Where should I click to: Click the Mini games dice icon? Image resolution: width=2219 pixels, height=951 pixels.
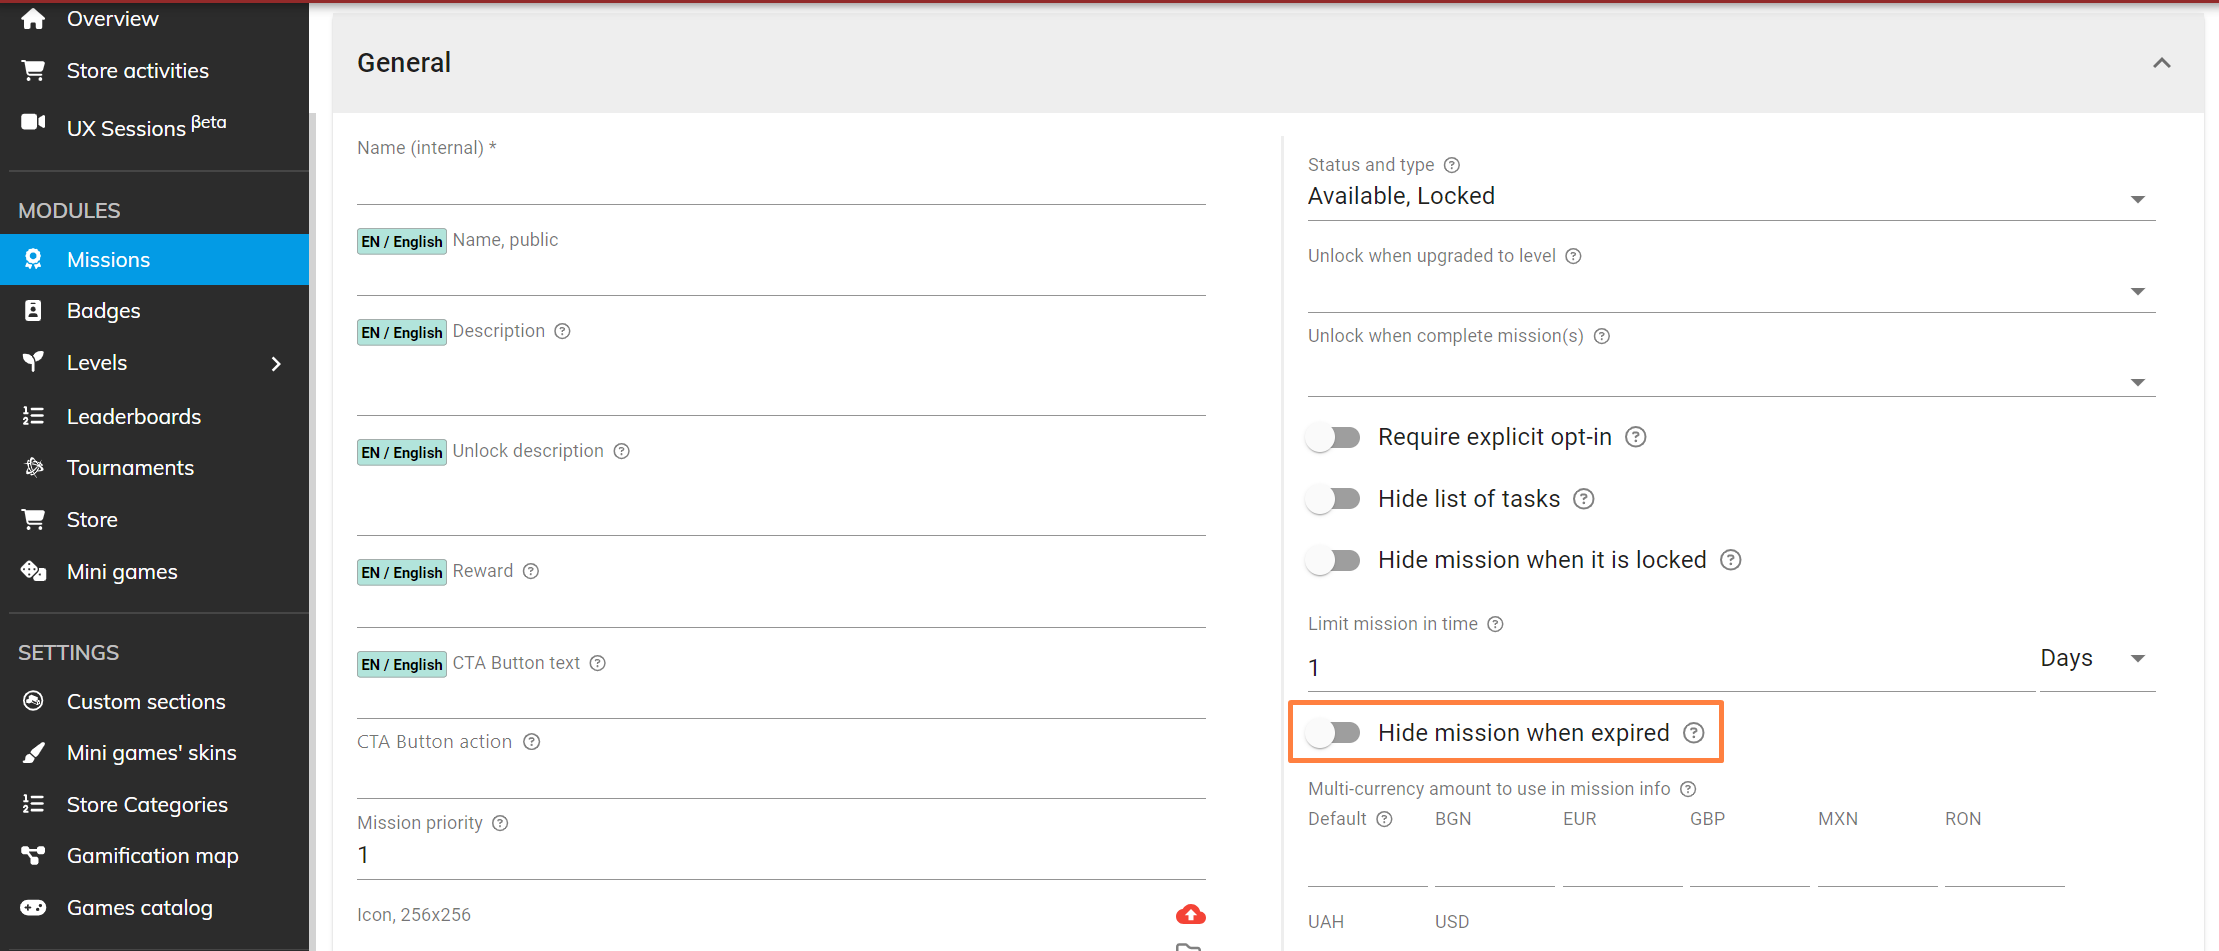coord(34,571)
